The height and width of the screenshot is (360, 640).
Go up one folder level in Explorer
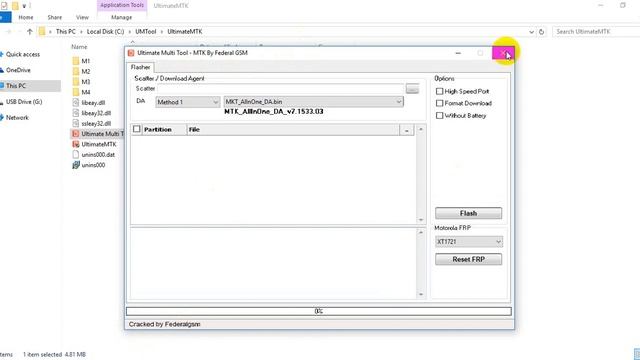tap(29, 31)
